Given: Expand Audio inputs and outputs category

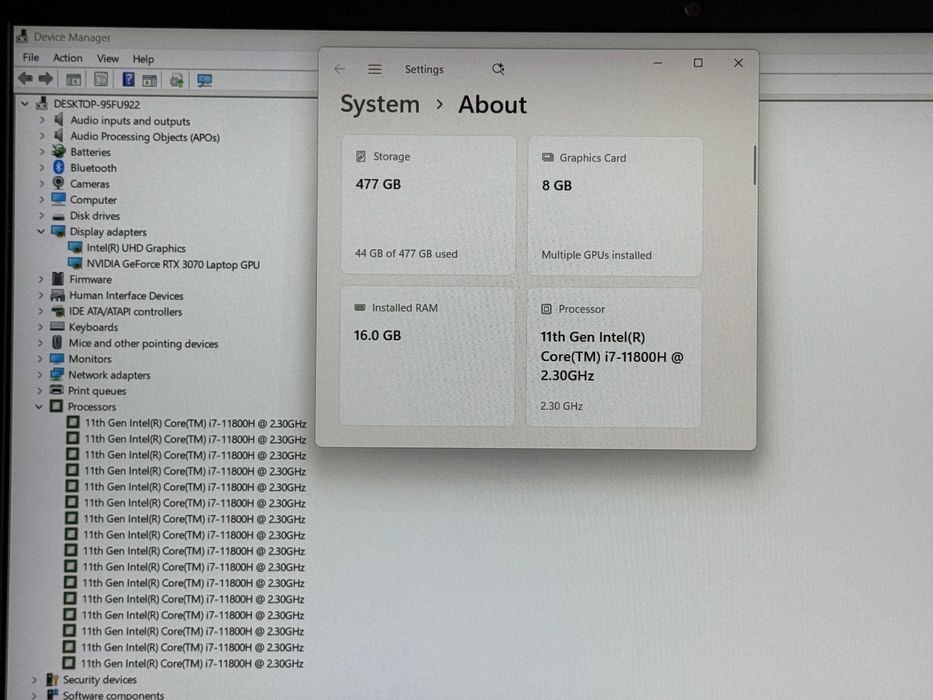Looking at the screenshot, I should coord(42,120).
